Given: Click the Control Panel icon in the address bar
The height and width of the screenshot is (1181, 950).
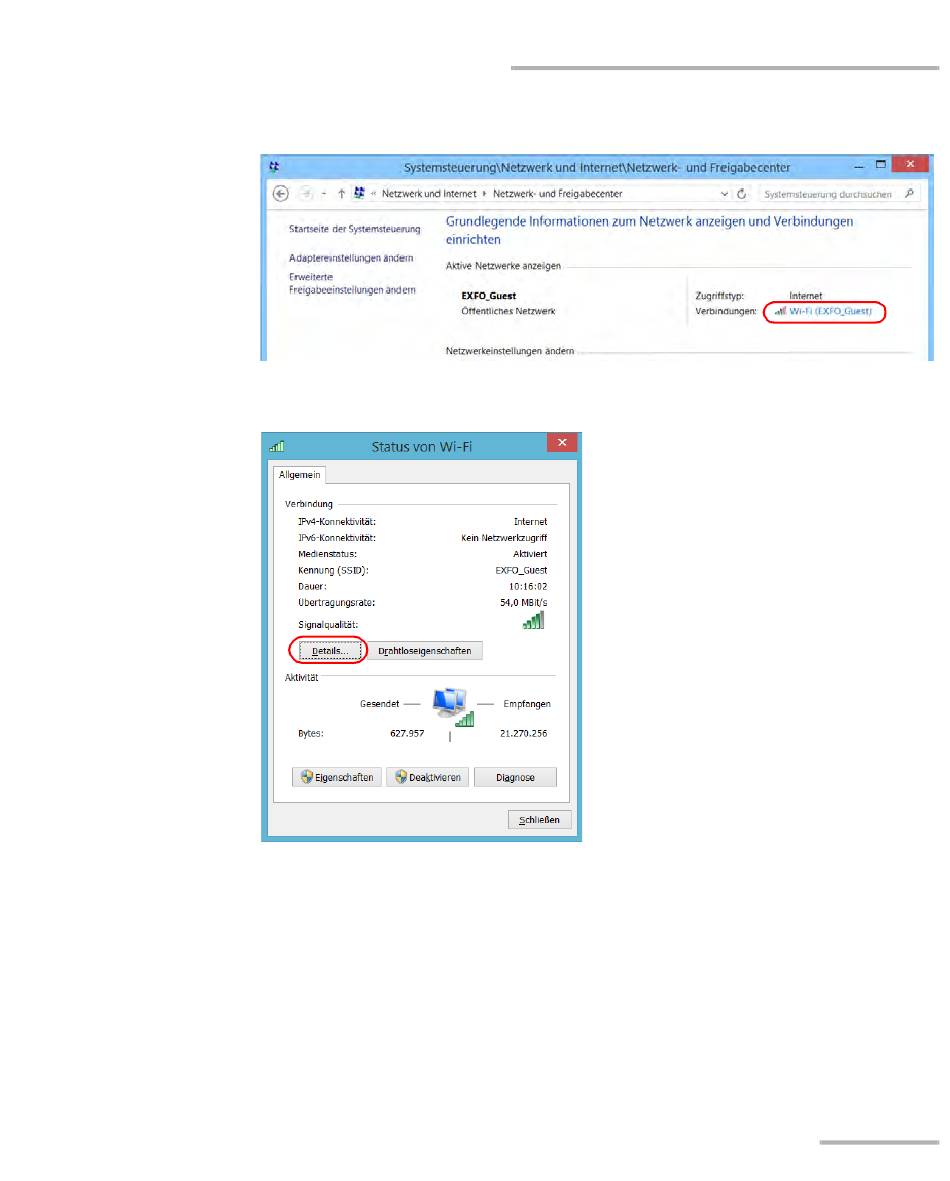Looking at the screenshot, I should pos(359,194).
